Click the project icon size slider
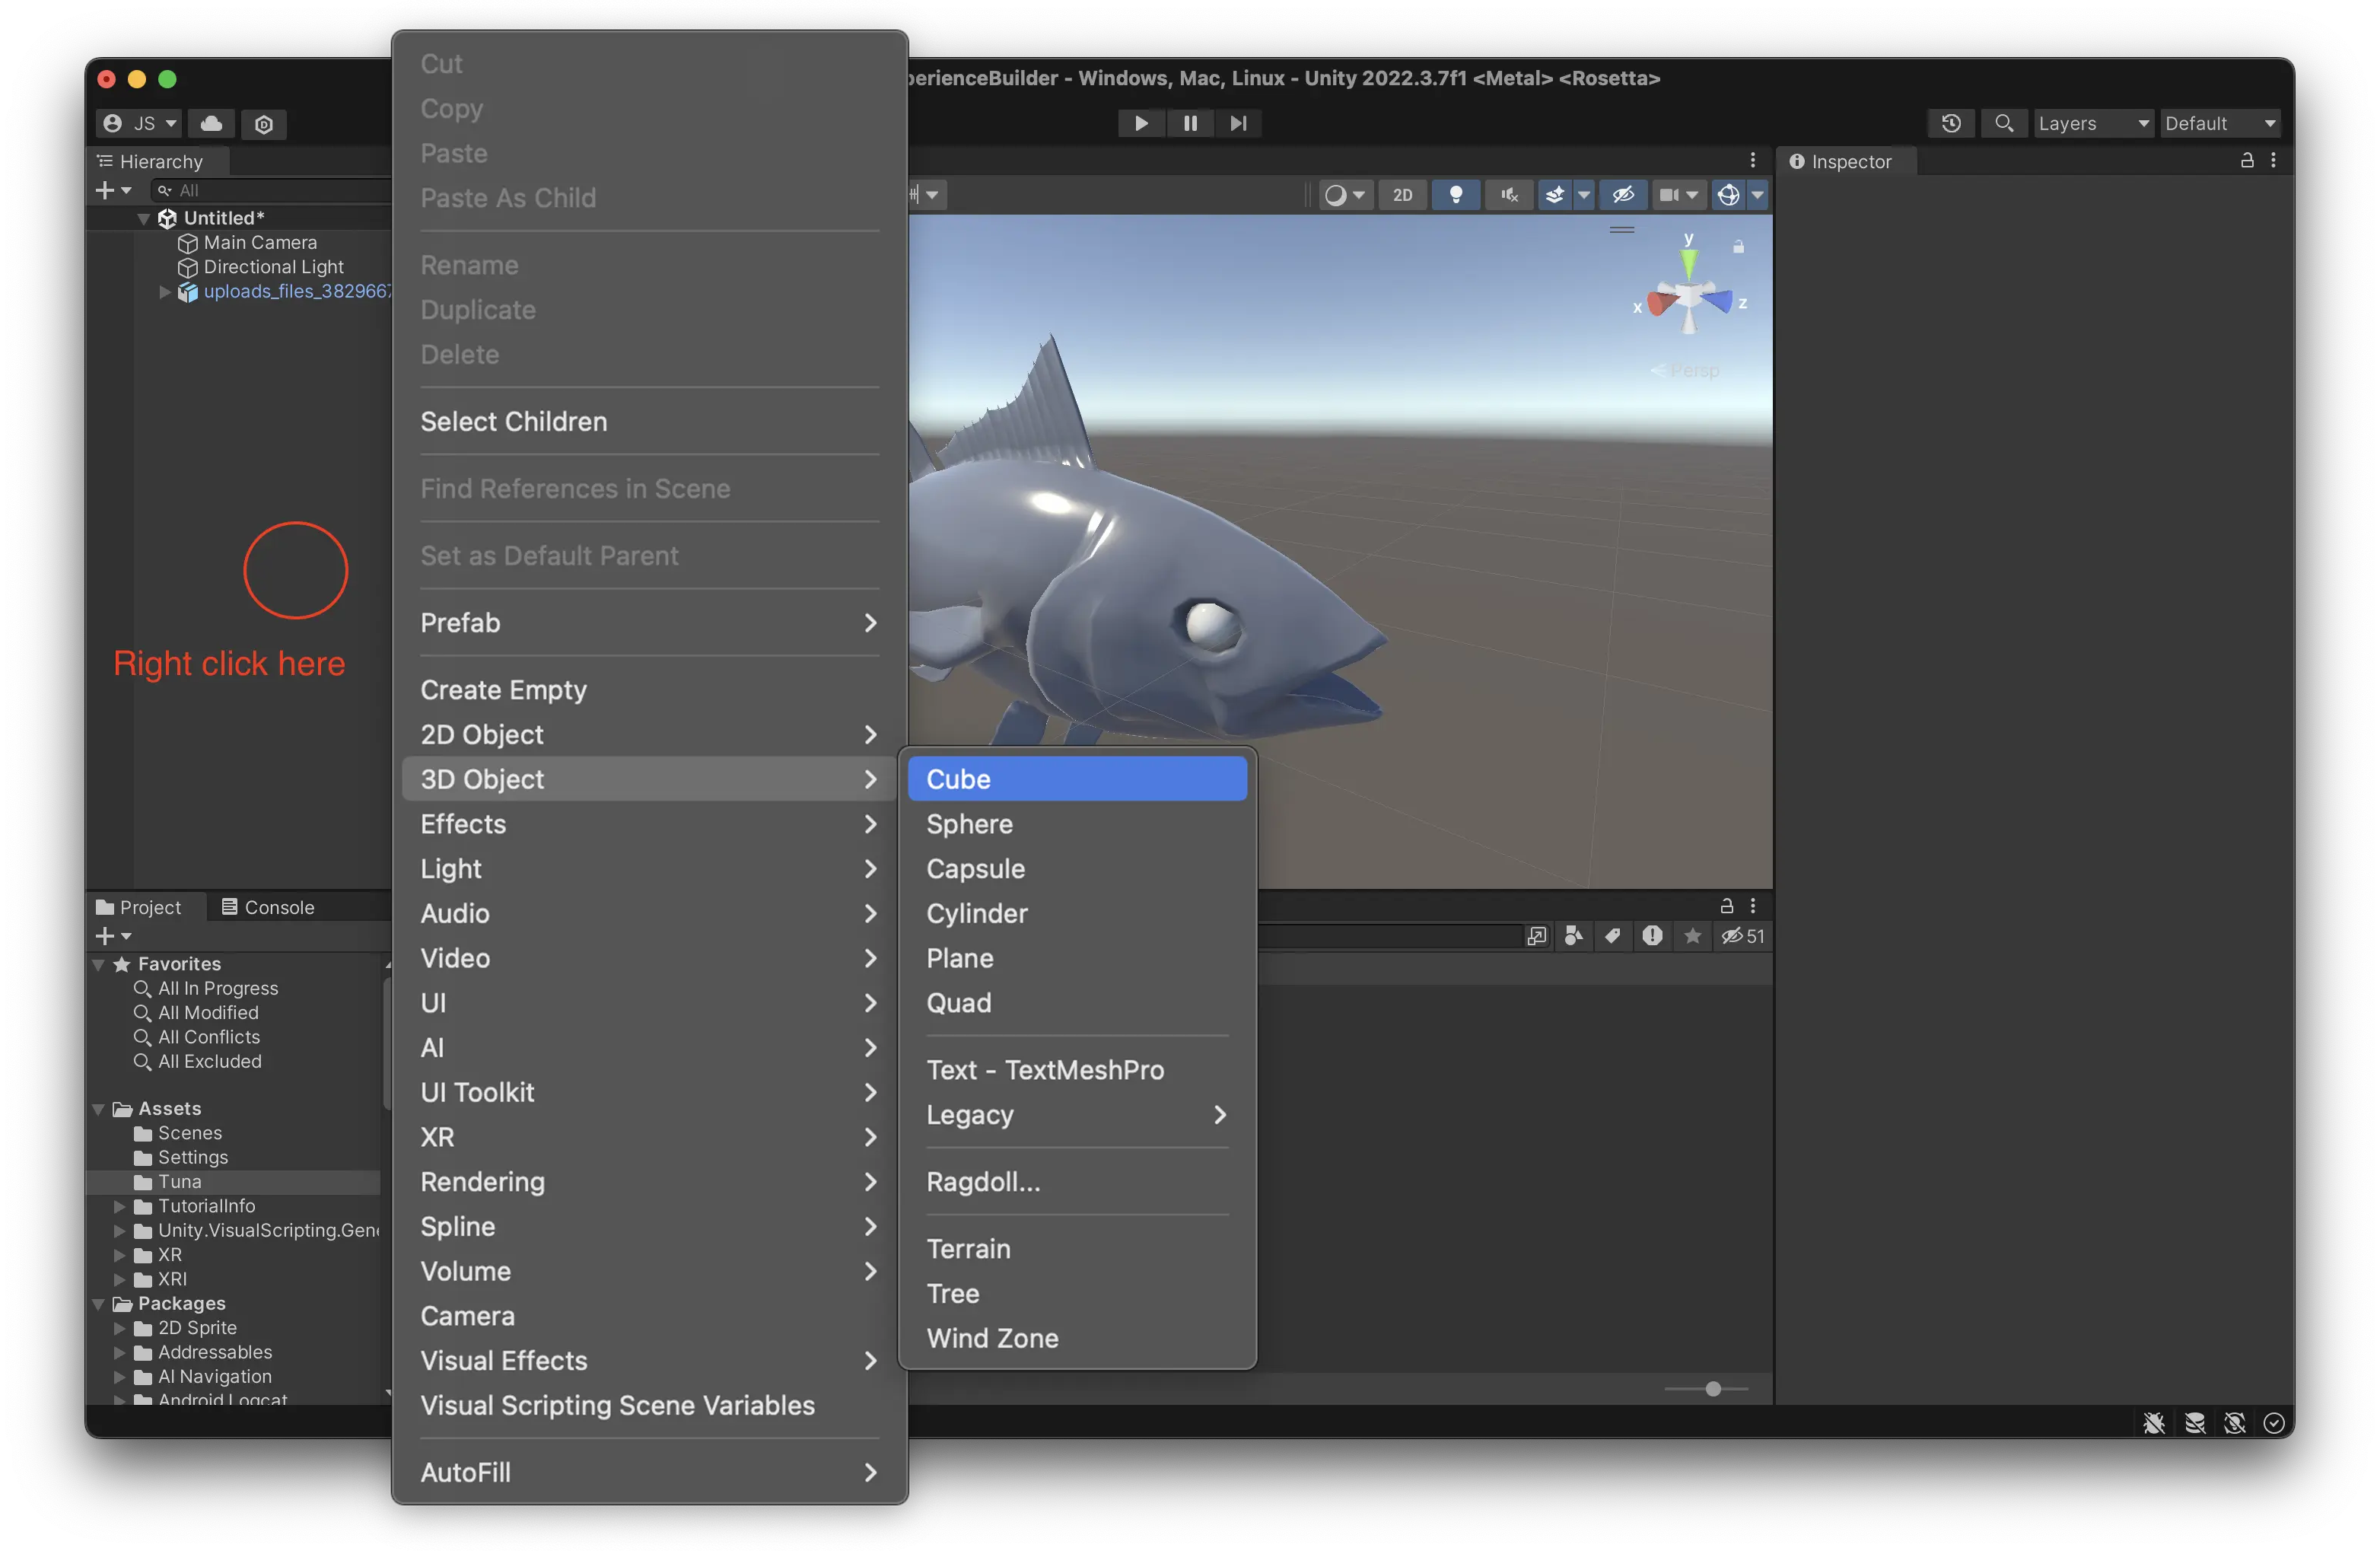This screenshot has height=1551, width=2380. click(1712, 1389)
